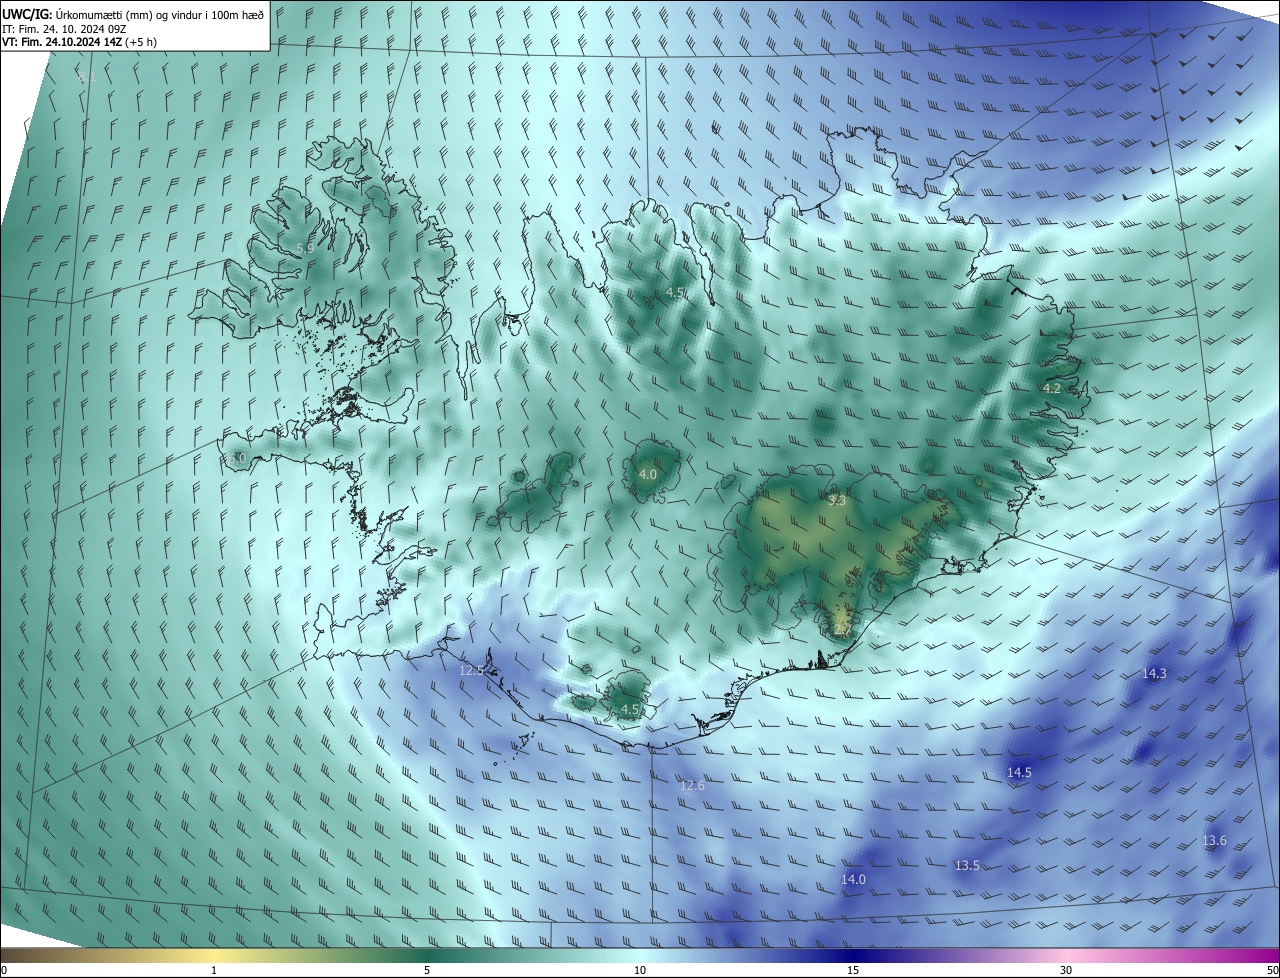Click the 14.5 value over the southeast ocean

point(1019,773)
